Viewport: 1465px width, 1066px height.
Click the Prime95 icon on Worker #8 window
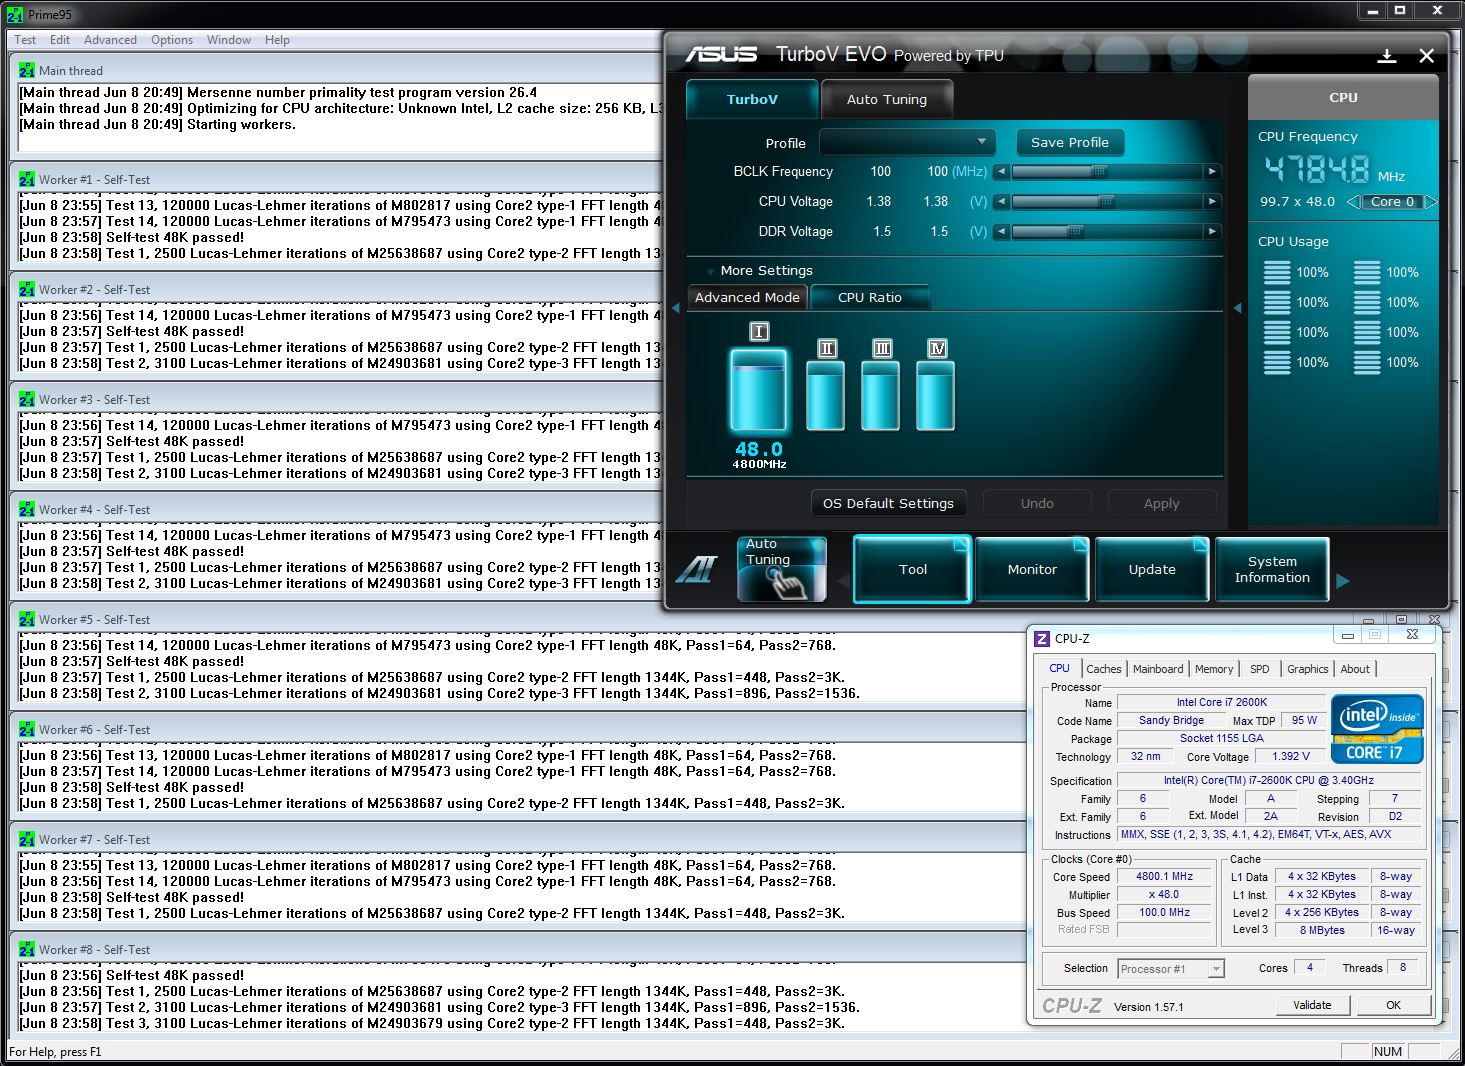point(27,950)
